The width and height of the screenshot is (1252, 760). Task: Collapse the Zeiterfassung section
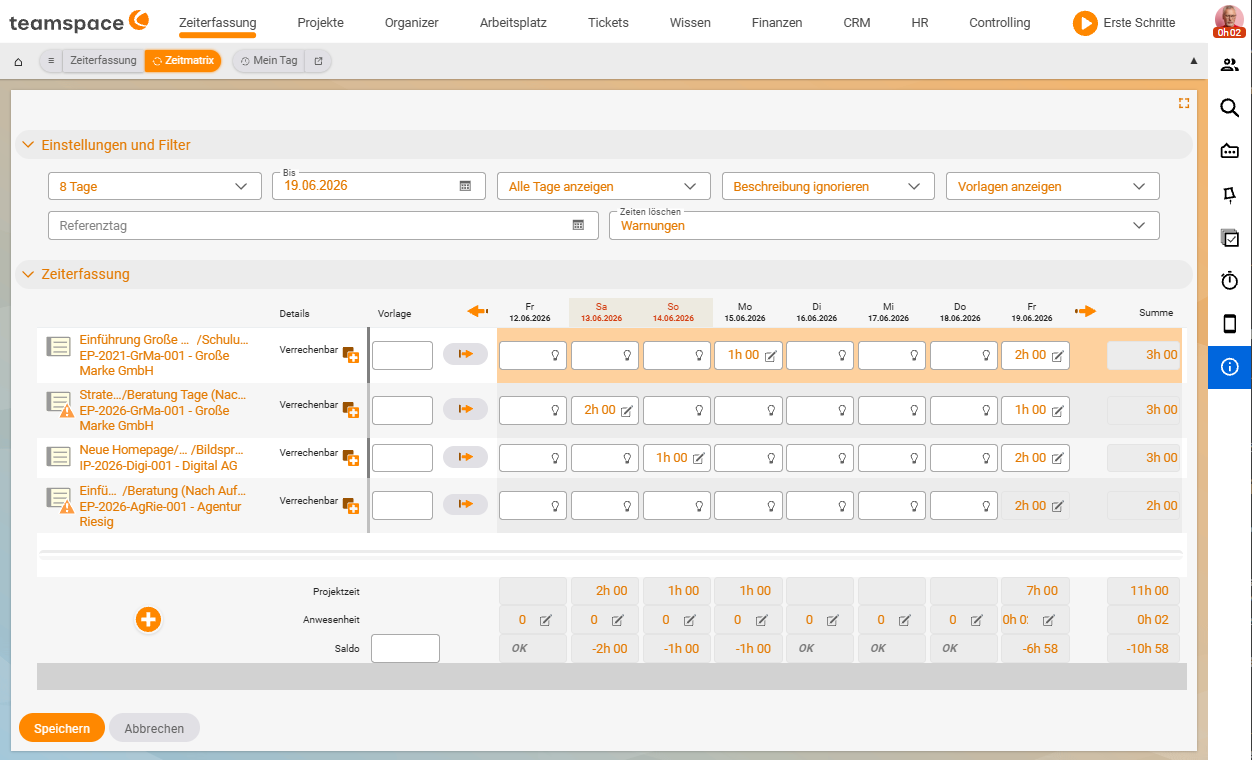click(x=28, y=274)
